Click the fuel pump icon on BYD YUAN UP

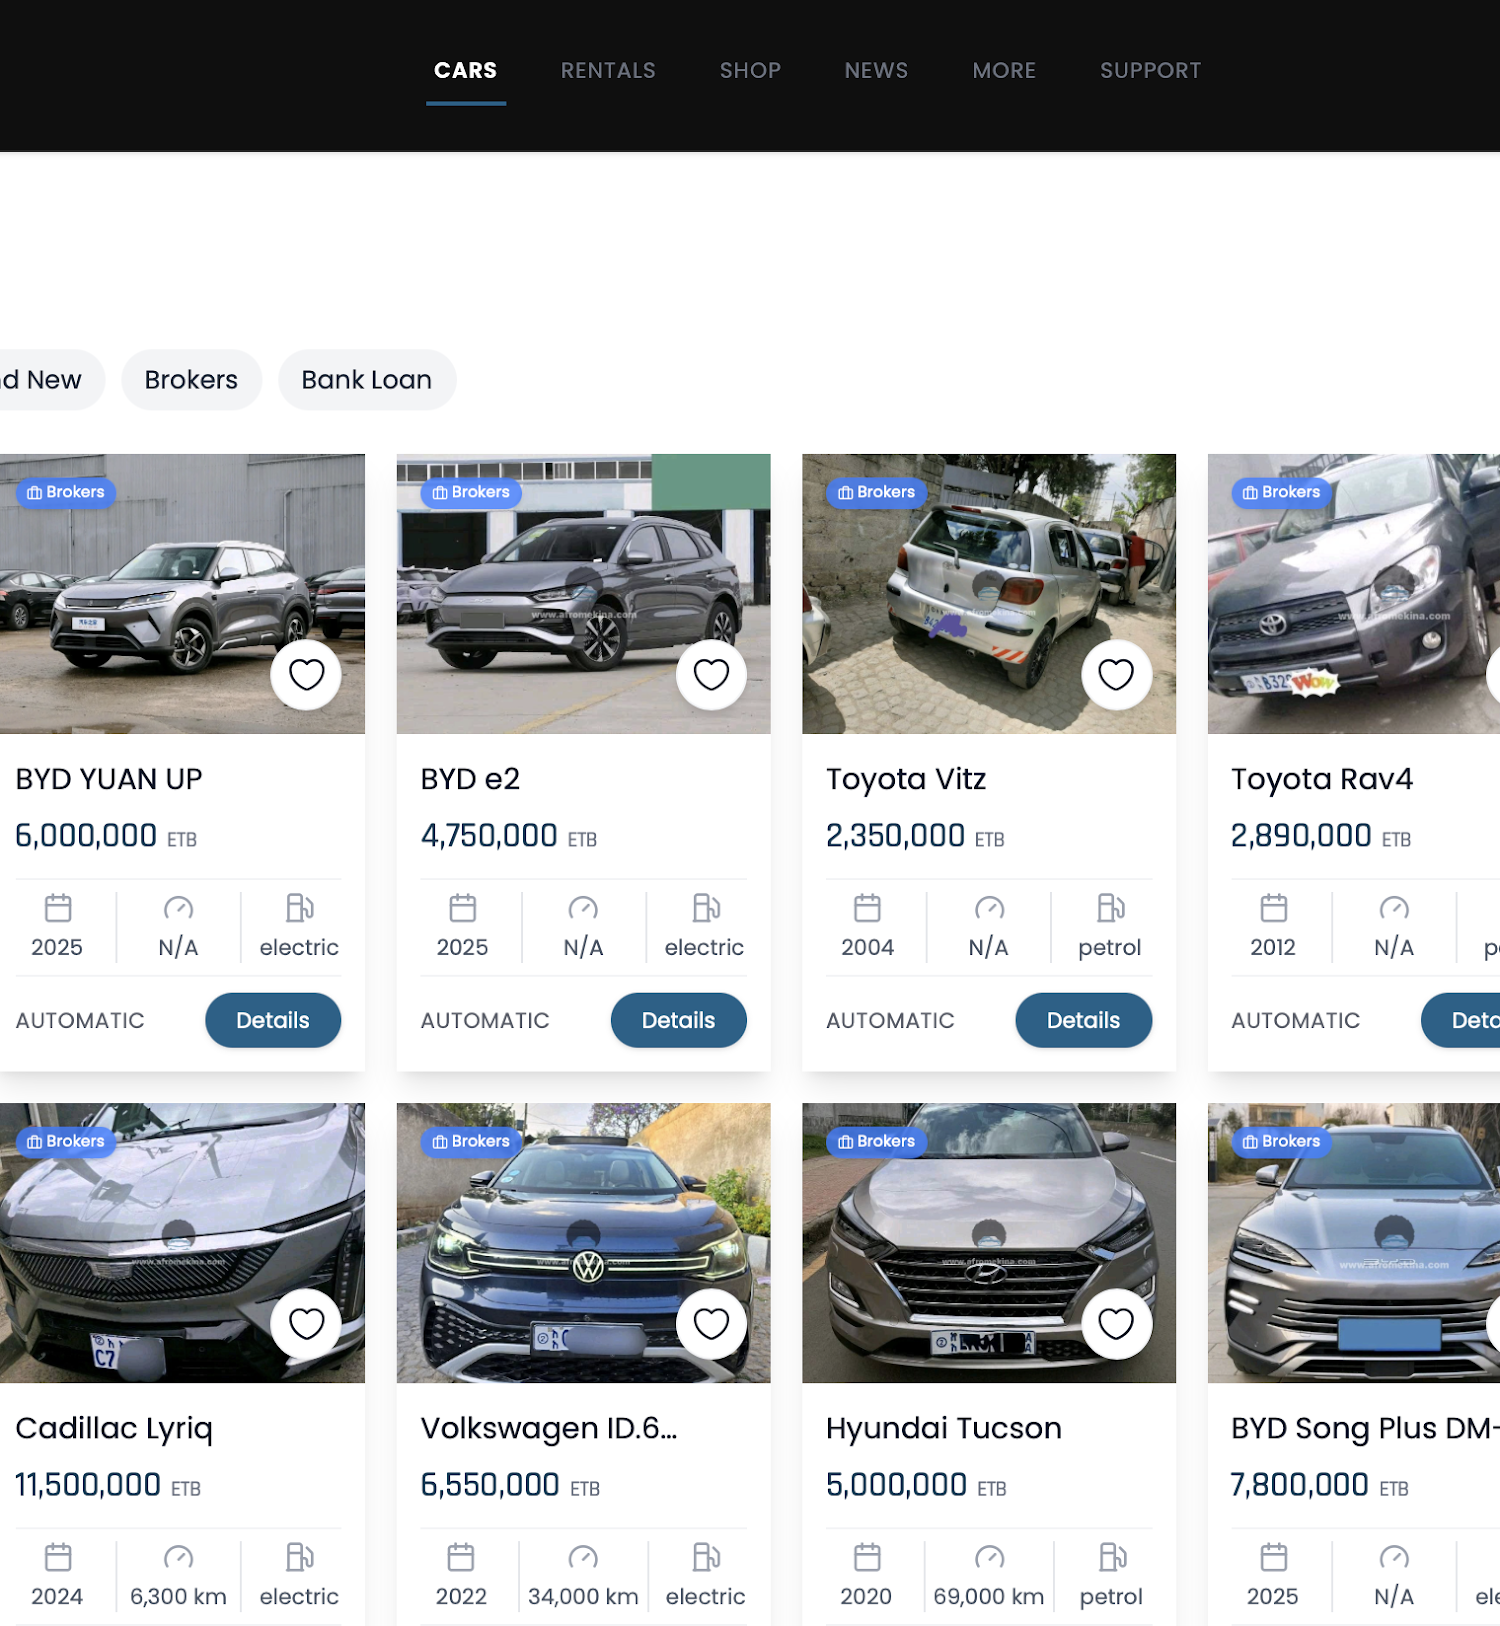[299, 908]
